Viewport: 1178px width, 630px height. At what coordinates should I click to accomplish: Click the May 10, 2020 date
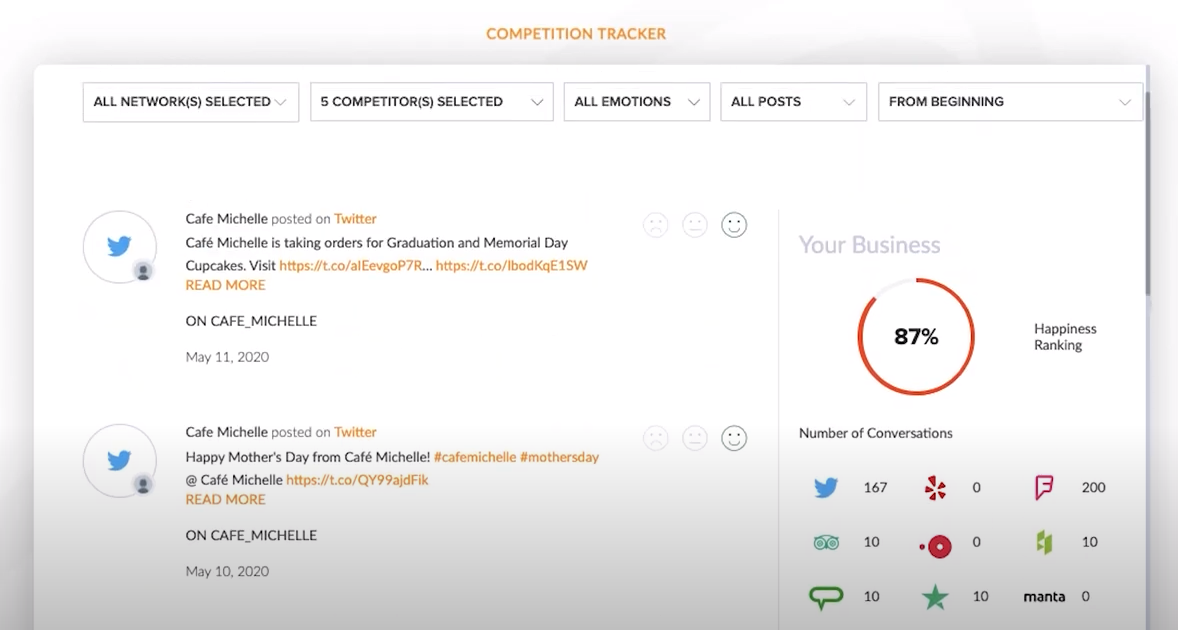pos(227,571)
